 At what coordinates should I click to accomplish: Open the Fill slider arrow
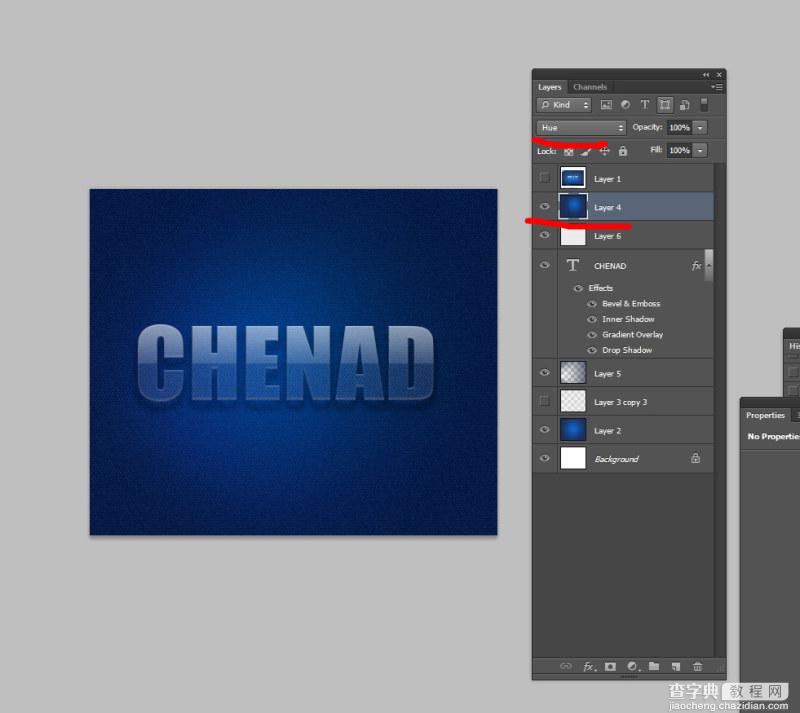pyautogui.click(x=701, y=150)
